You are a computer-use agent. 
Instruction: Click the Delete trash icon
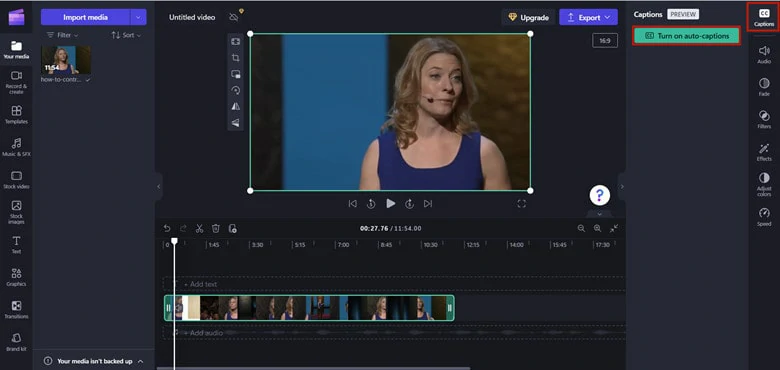[x=216, y=228]
